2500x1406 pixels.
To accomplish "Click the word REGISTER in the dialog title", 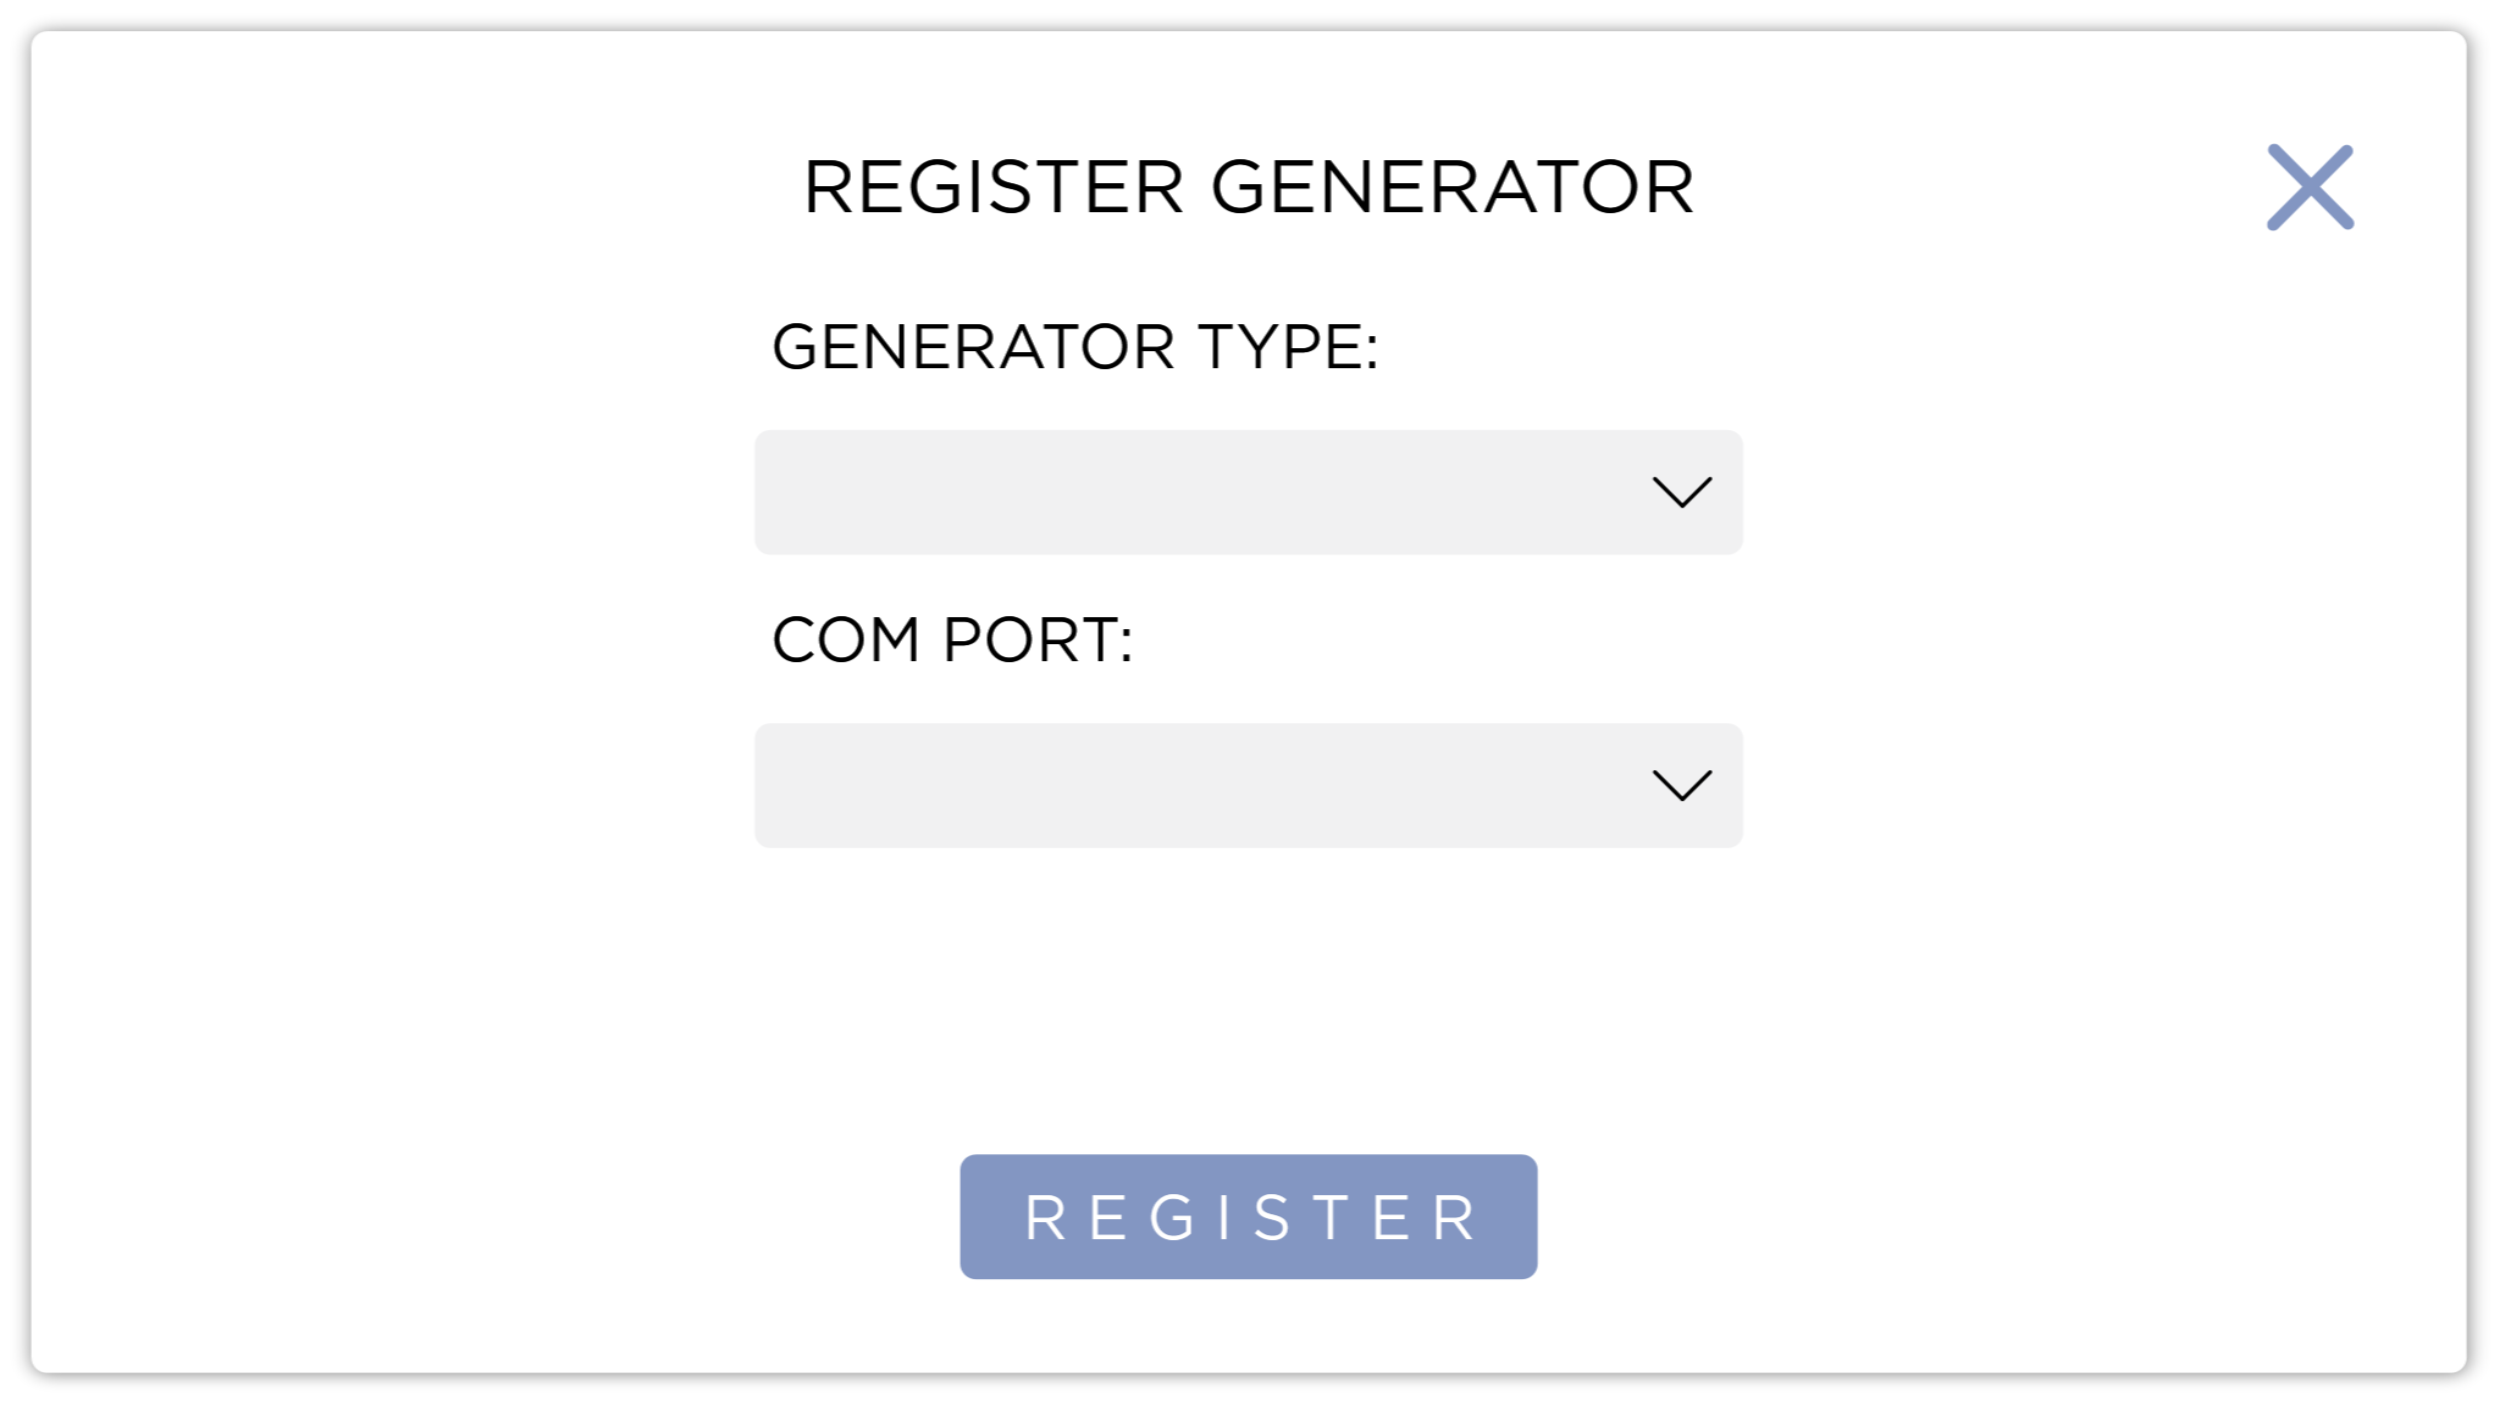I will pyautogui.click(x=994, y=187).
